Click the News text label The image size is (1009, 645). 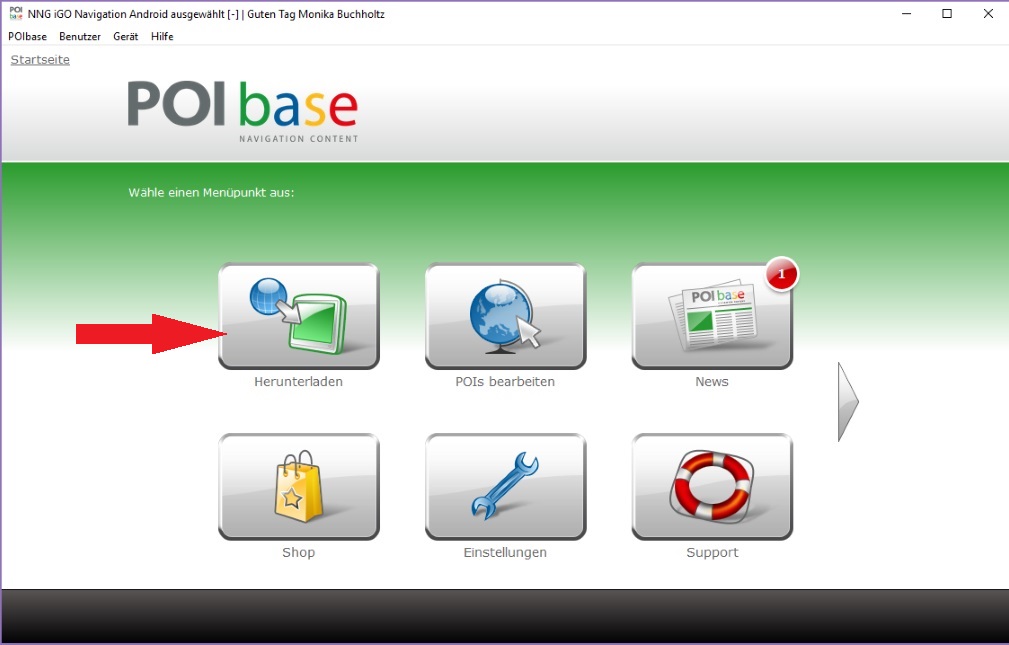click(x=712, y=382)
